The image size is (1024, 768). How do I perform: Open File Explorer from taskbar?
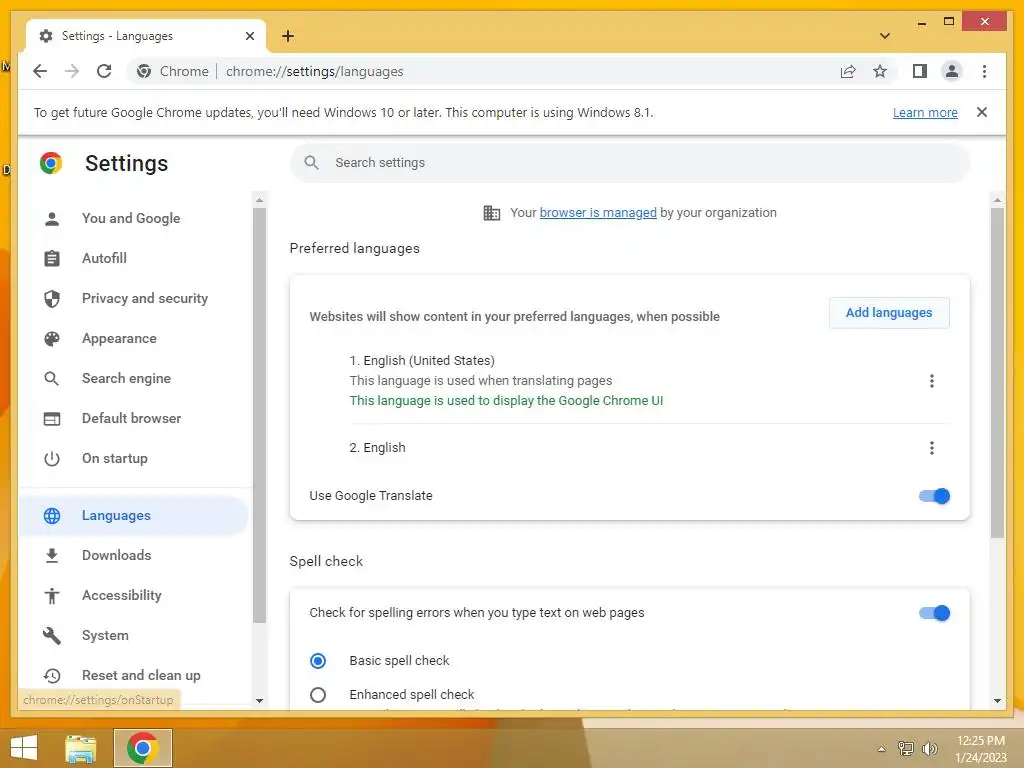point(81,748)
